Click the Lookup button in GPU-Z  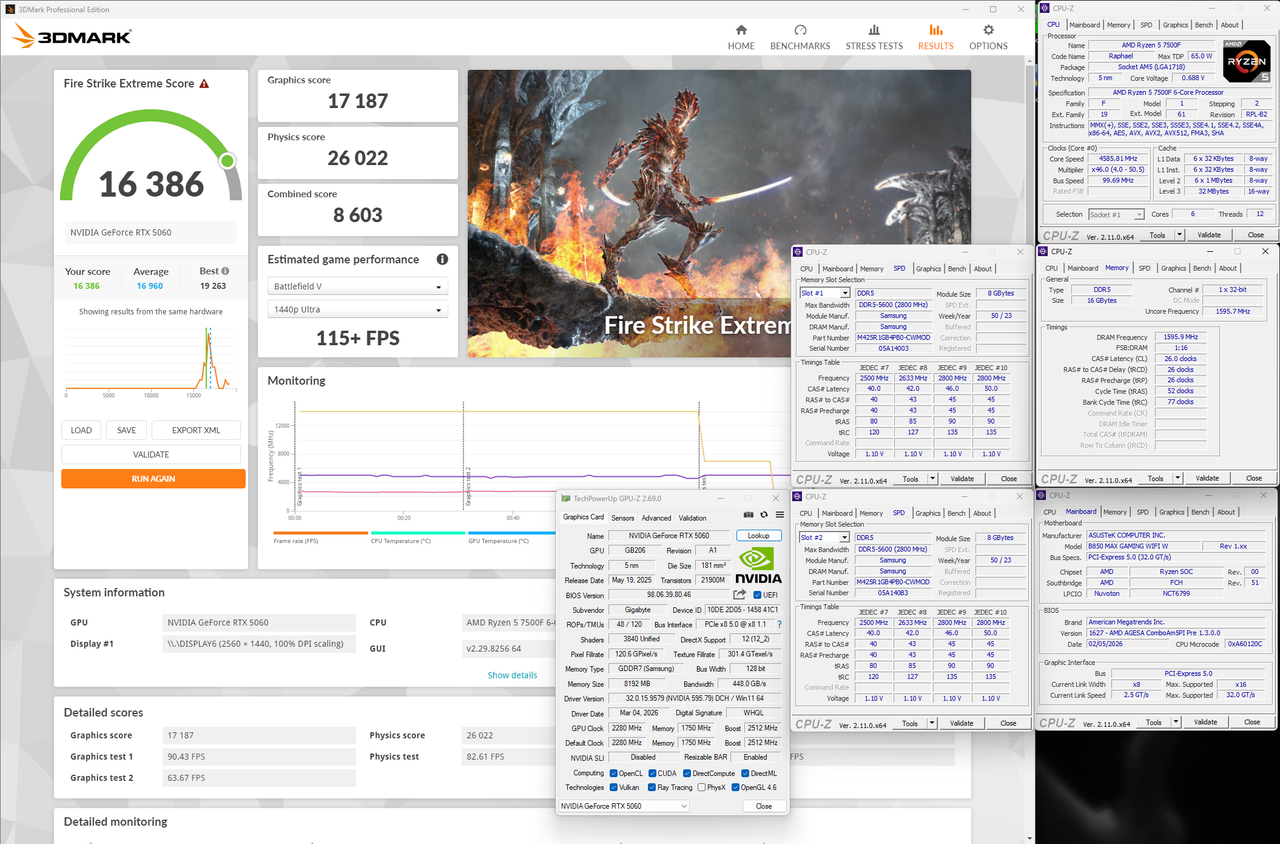pos(759,536)
